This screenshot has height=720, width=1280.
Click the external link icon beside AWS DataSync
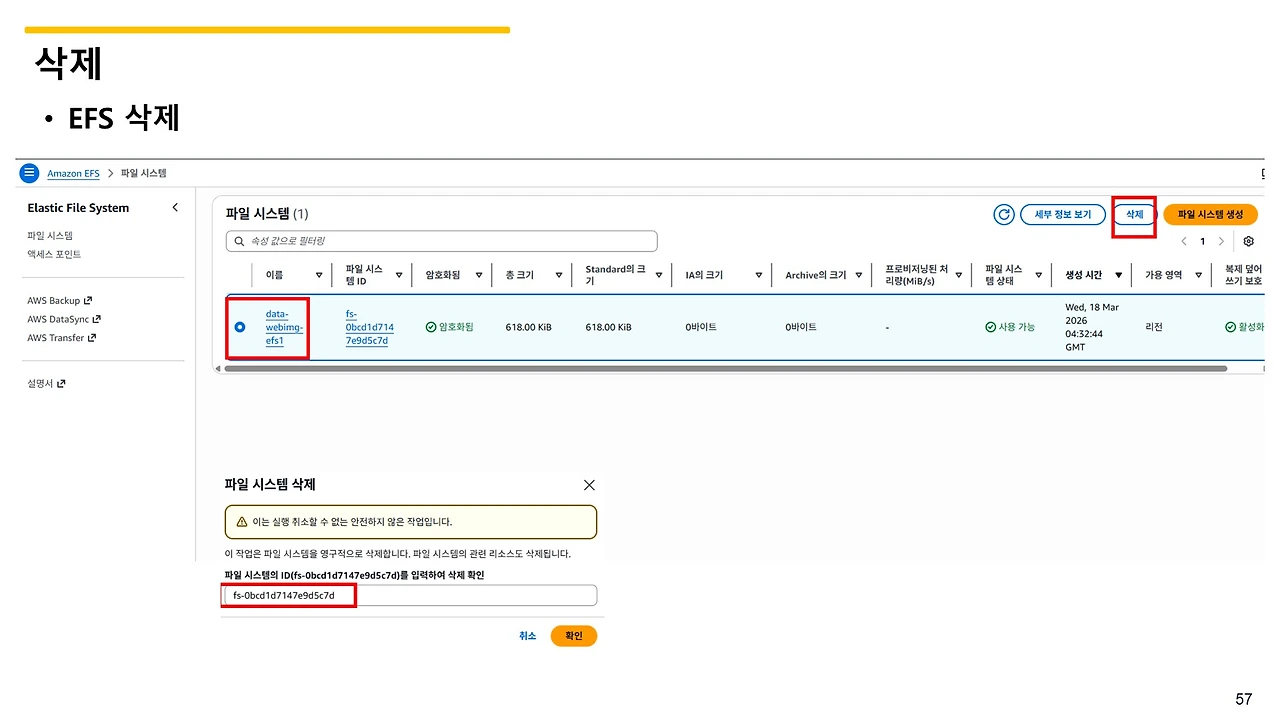[97, 319]
